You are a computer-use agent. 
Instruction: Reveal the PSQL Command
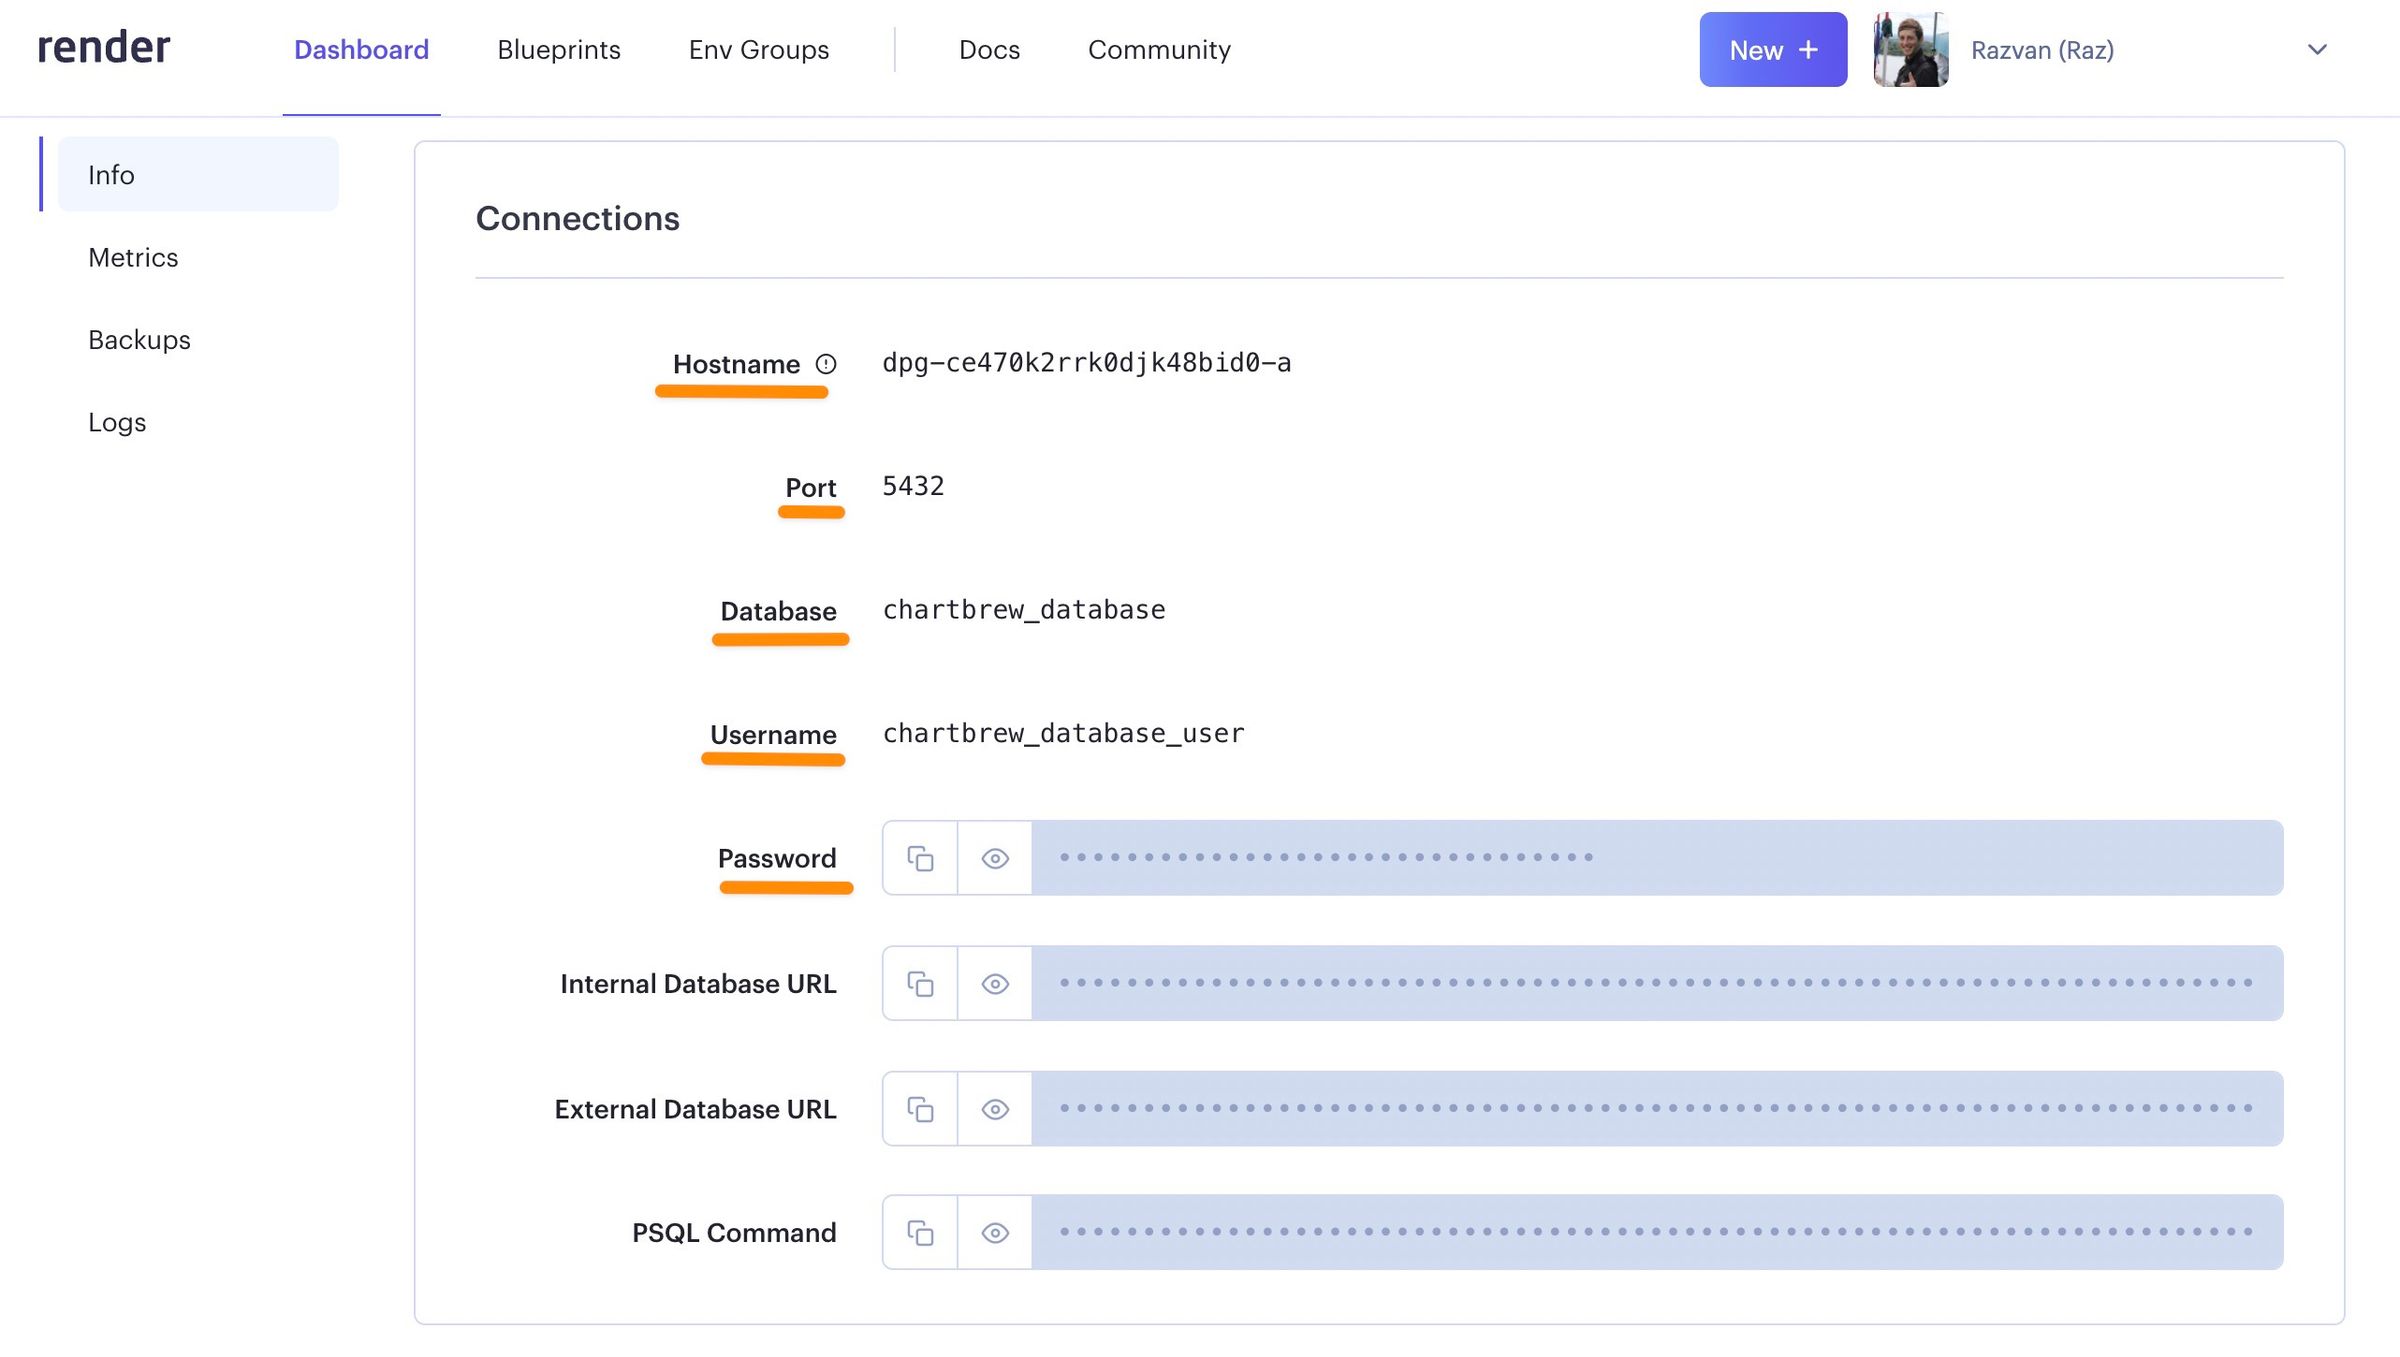point(994,1232)
